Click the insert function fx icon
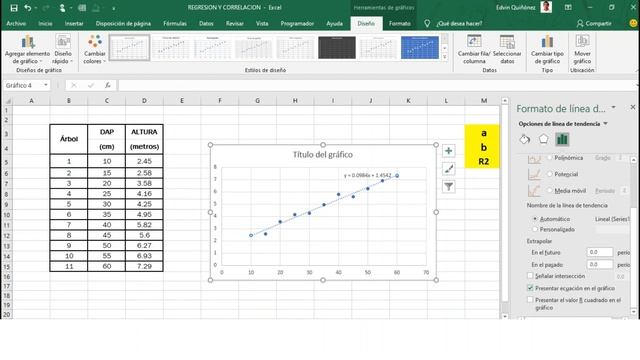640x360 pixels. pos(107,85)
